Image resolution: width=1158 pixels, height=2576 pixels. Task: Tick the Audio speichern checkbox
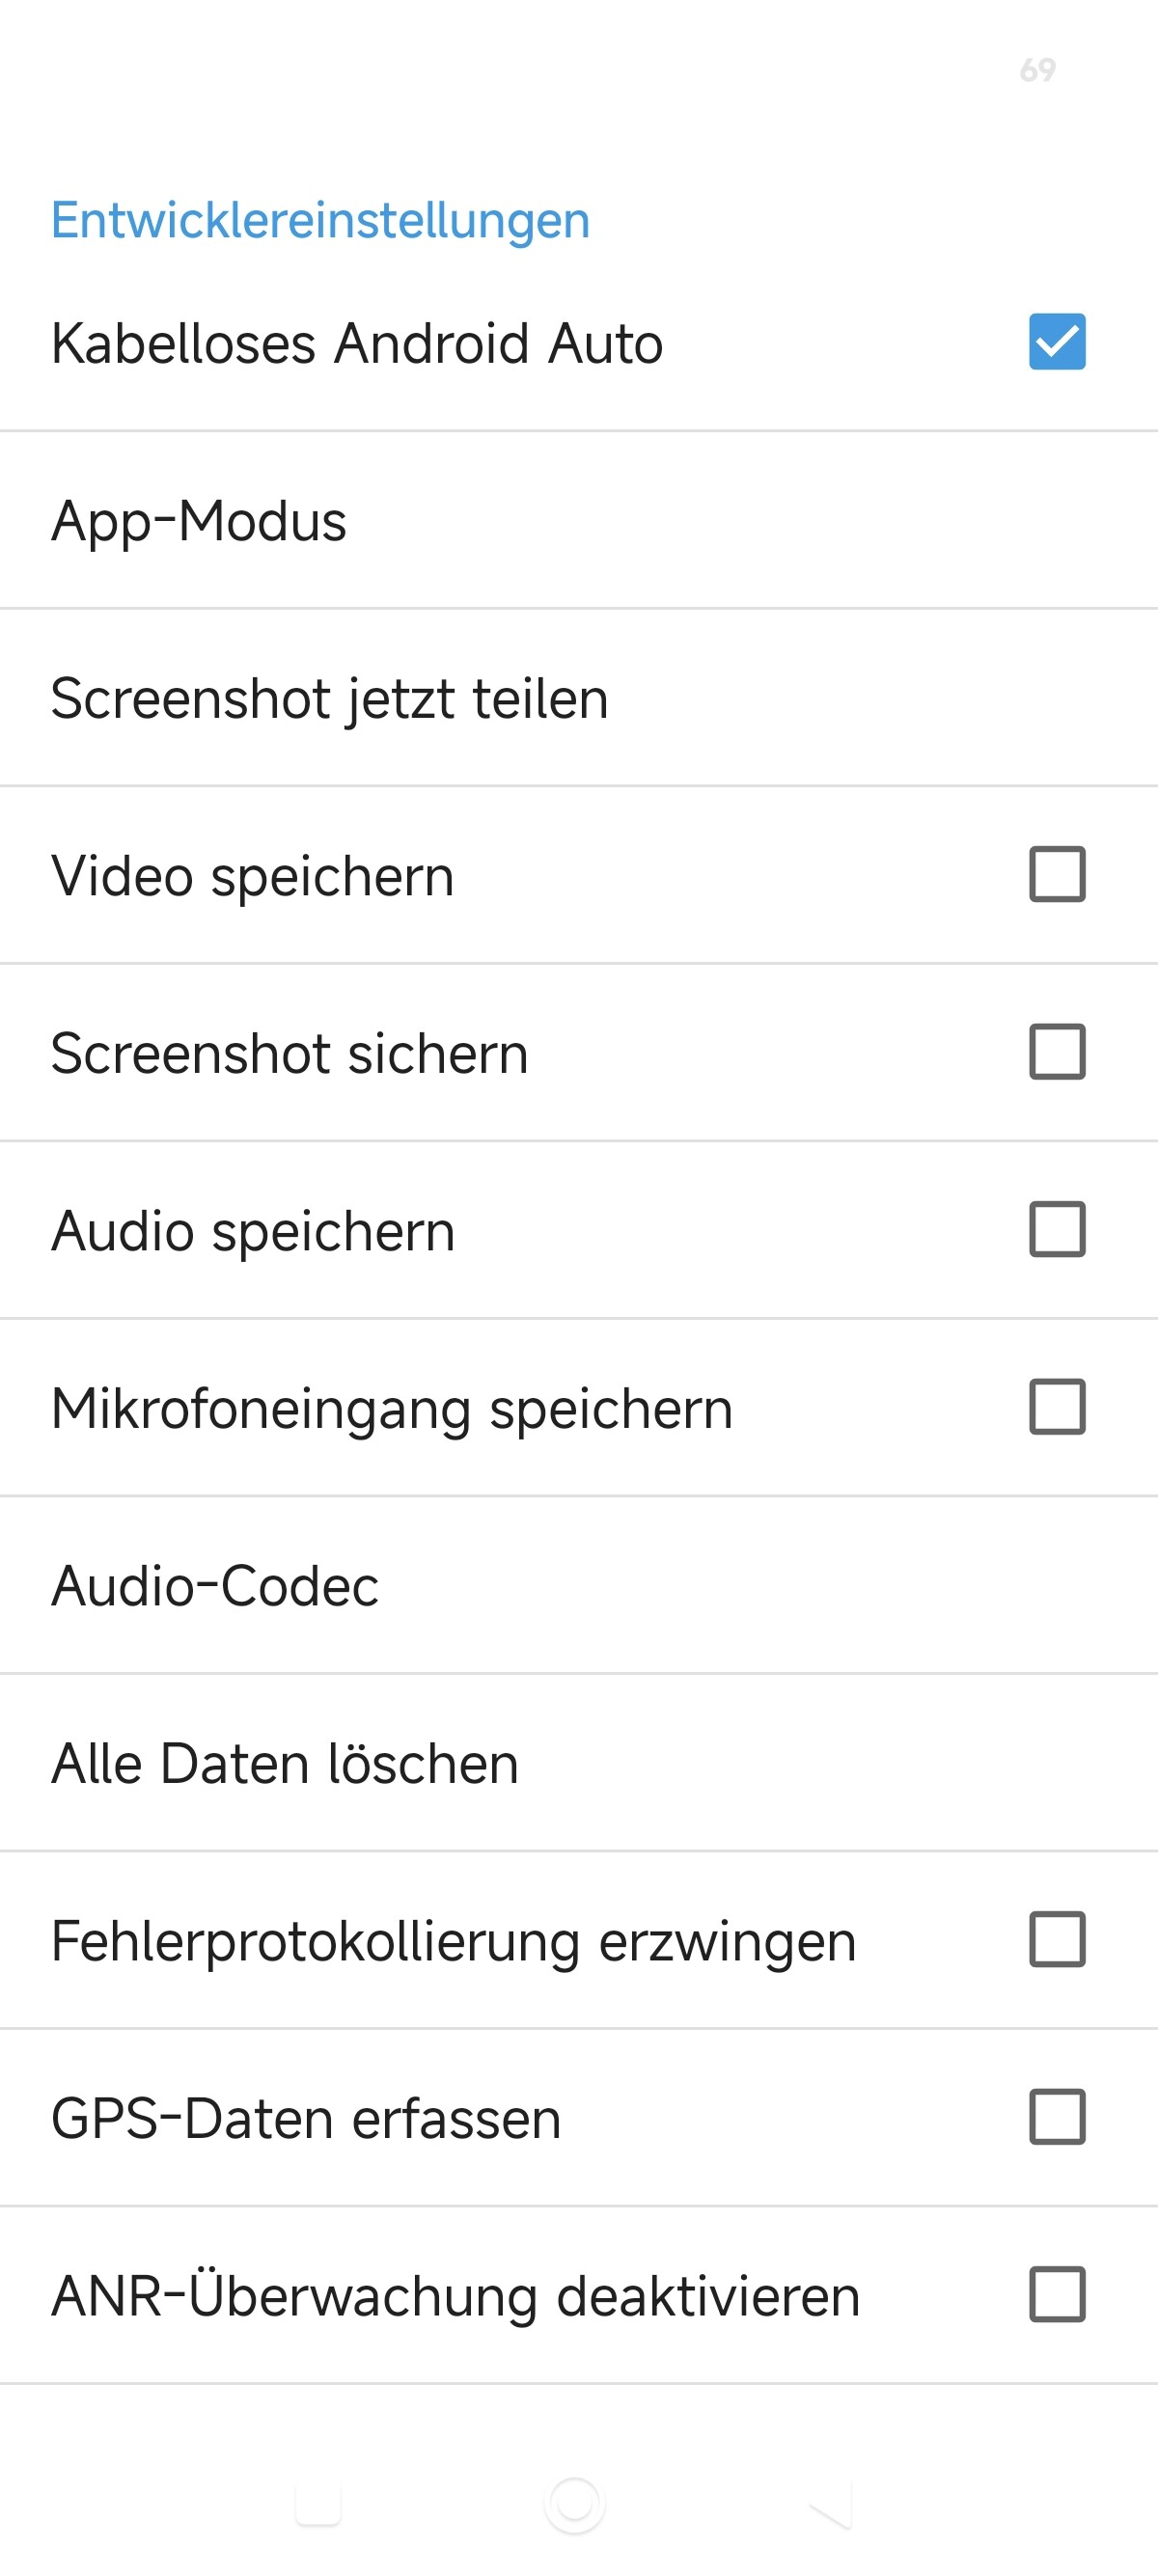[1057, 1230]
